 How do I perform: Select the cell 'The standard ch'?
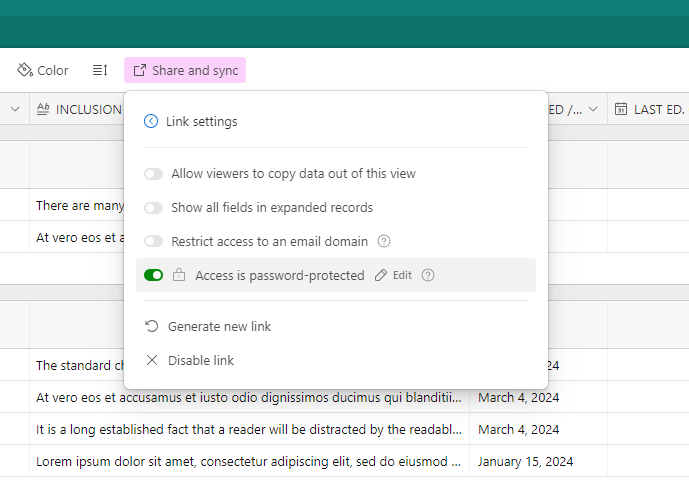pos(77,365)
